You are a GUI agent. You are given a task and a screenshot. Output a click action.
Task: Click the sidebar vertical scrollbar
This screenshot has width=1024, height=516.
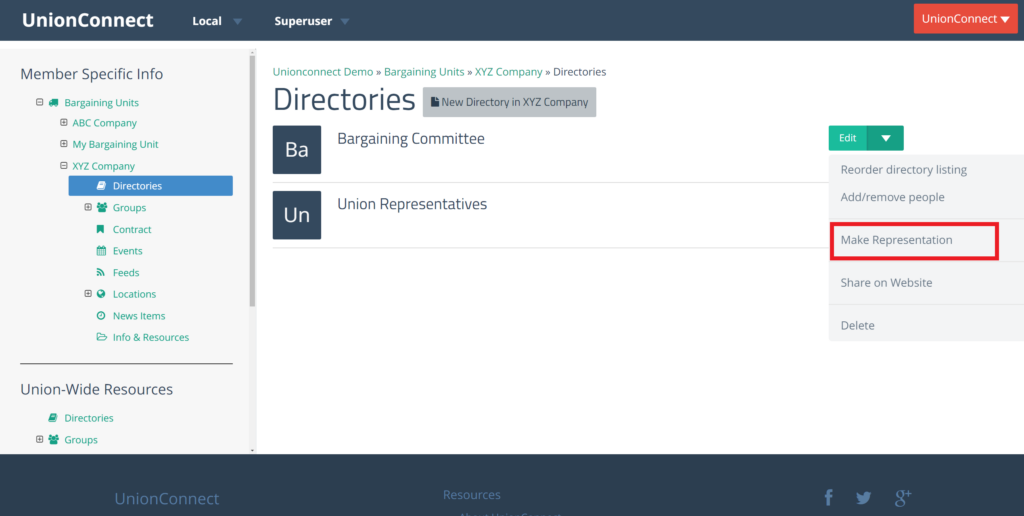[253, 181]
